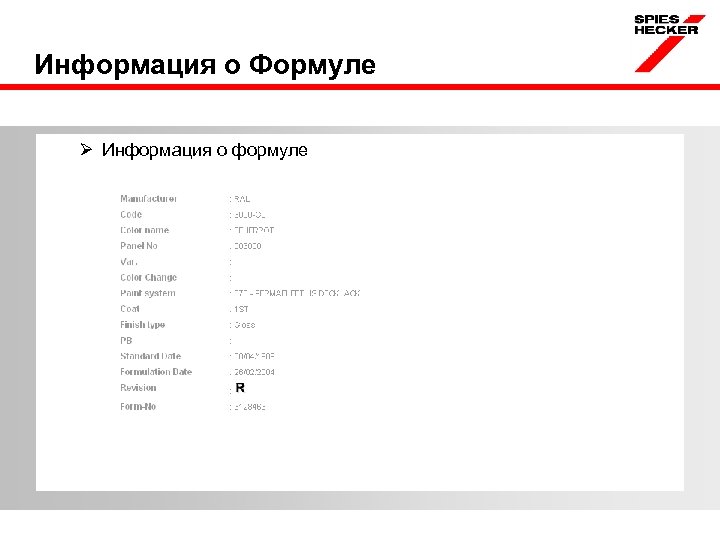Click the 'Finish type' field label
The height and width of the screenshot is (540, 720).
[142, 325]
